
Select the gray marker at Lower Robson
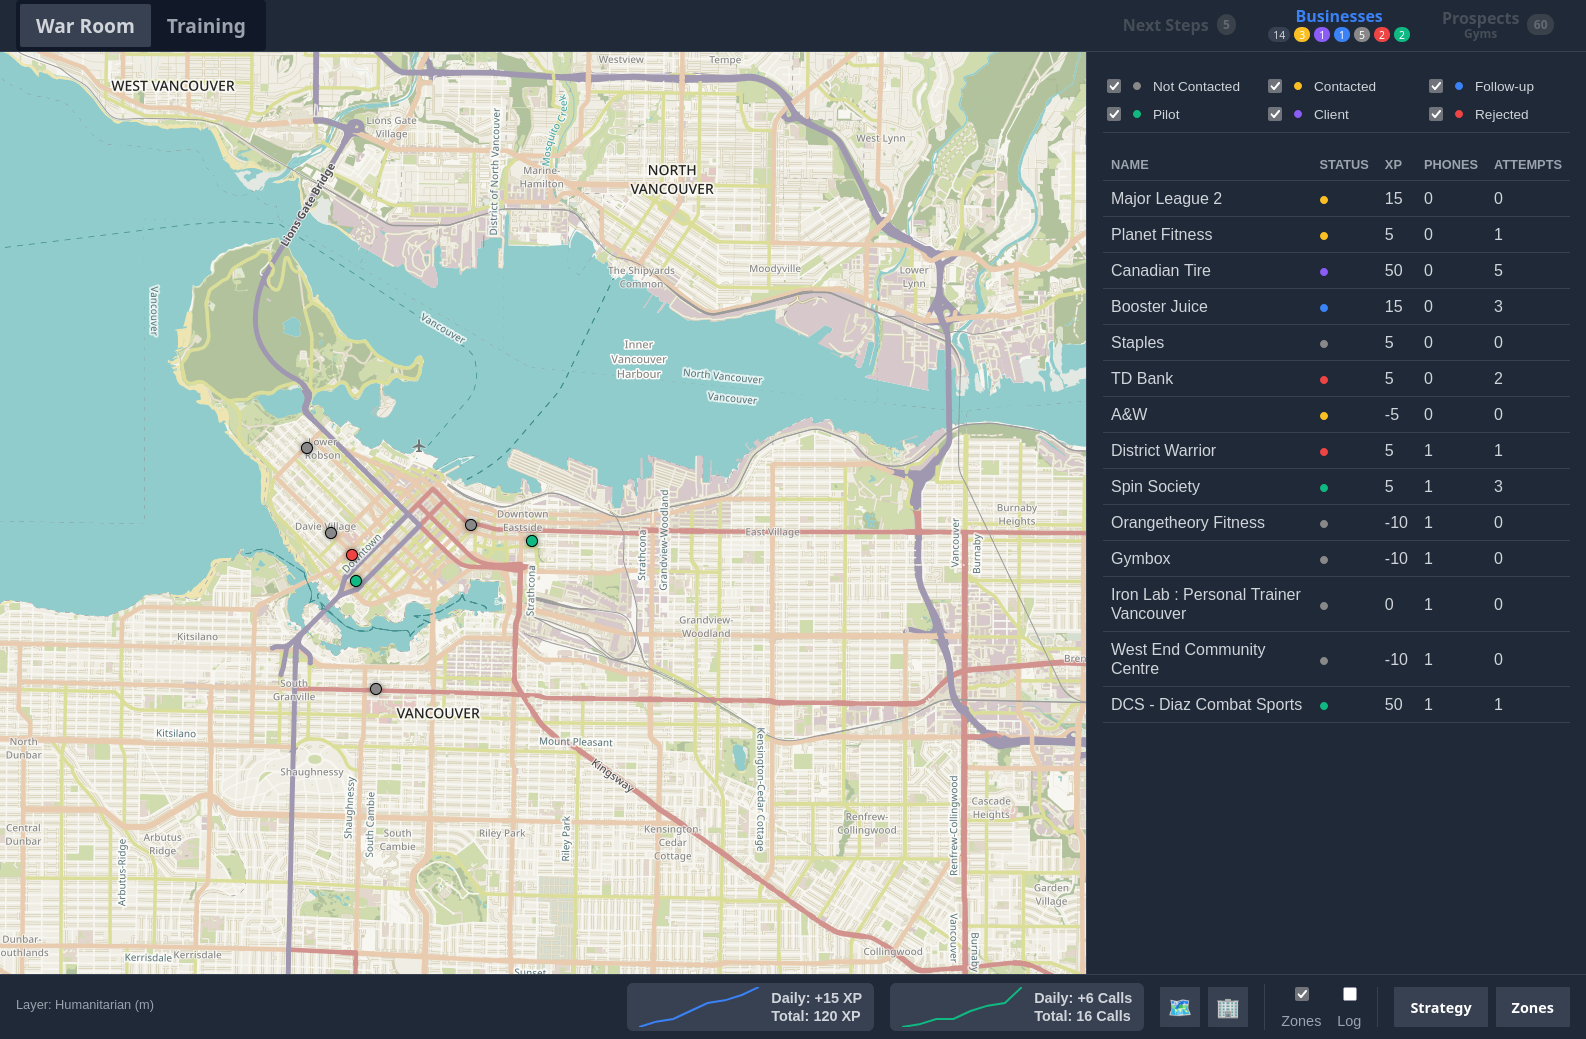click(307, 448)
